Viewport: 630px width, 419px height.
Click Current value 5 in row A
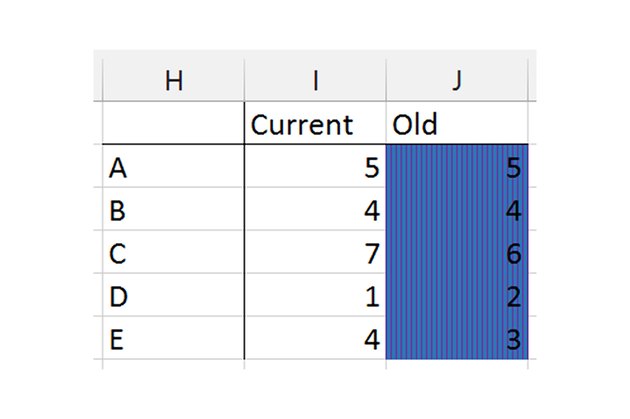tap(315, 166)
